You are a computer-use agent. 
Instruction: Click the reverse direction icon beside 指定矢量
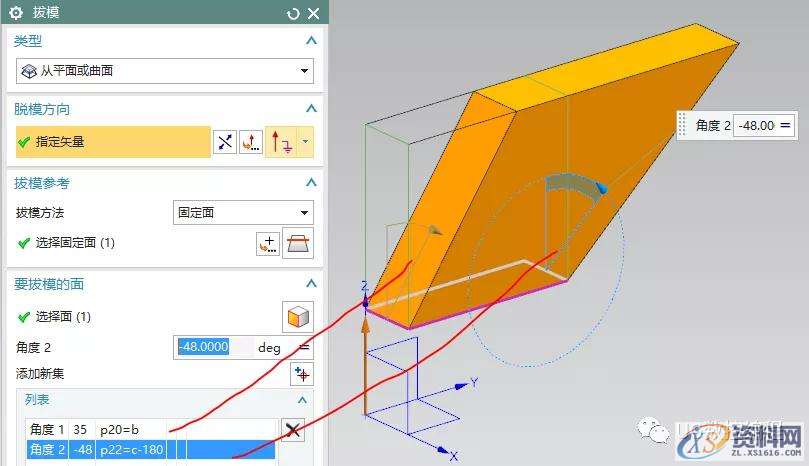(x=225, y=142)
